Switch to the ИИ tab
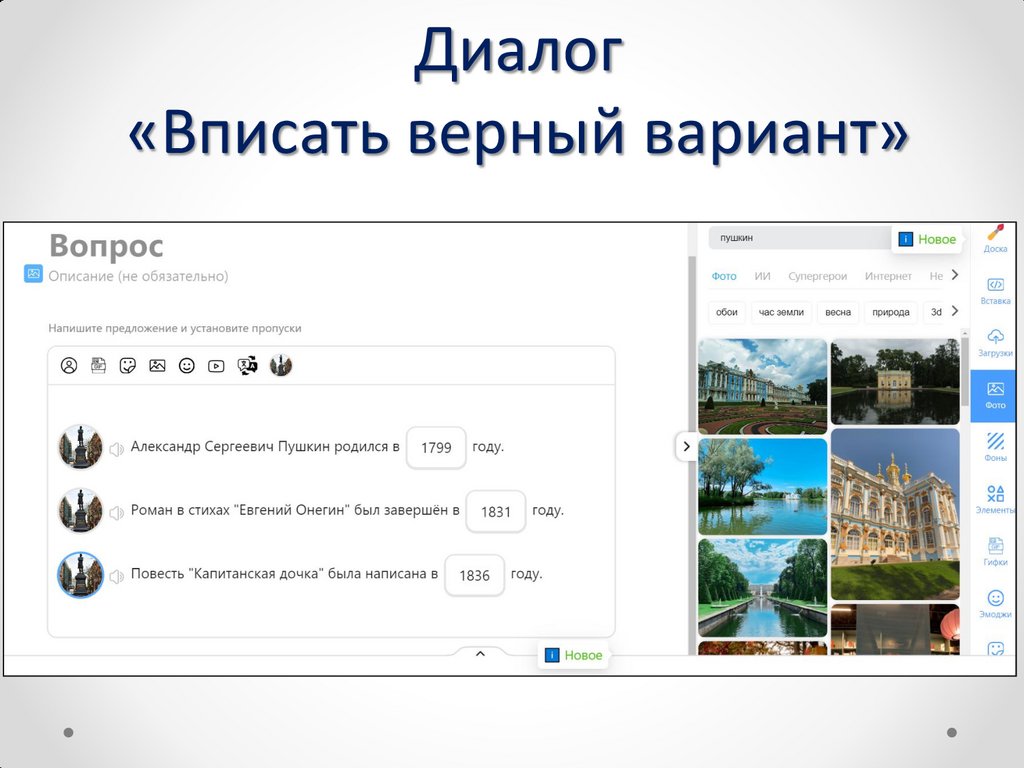Screen dimensions: 1024x768 [x=762, y=276]
